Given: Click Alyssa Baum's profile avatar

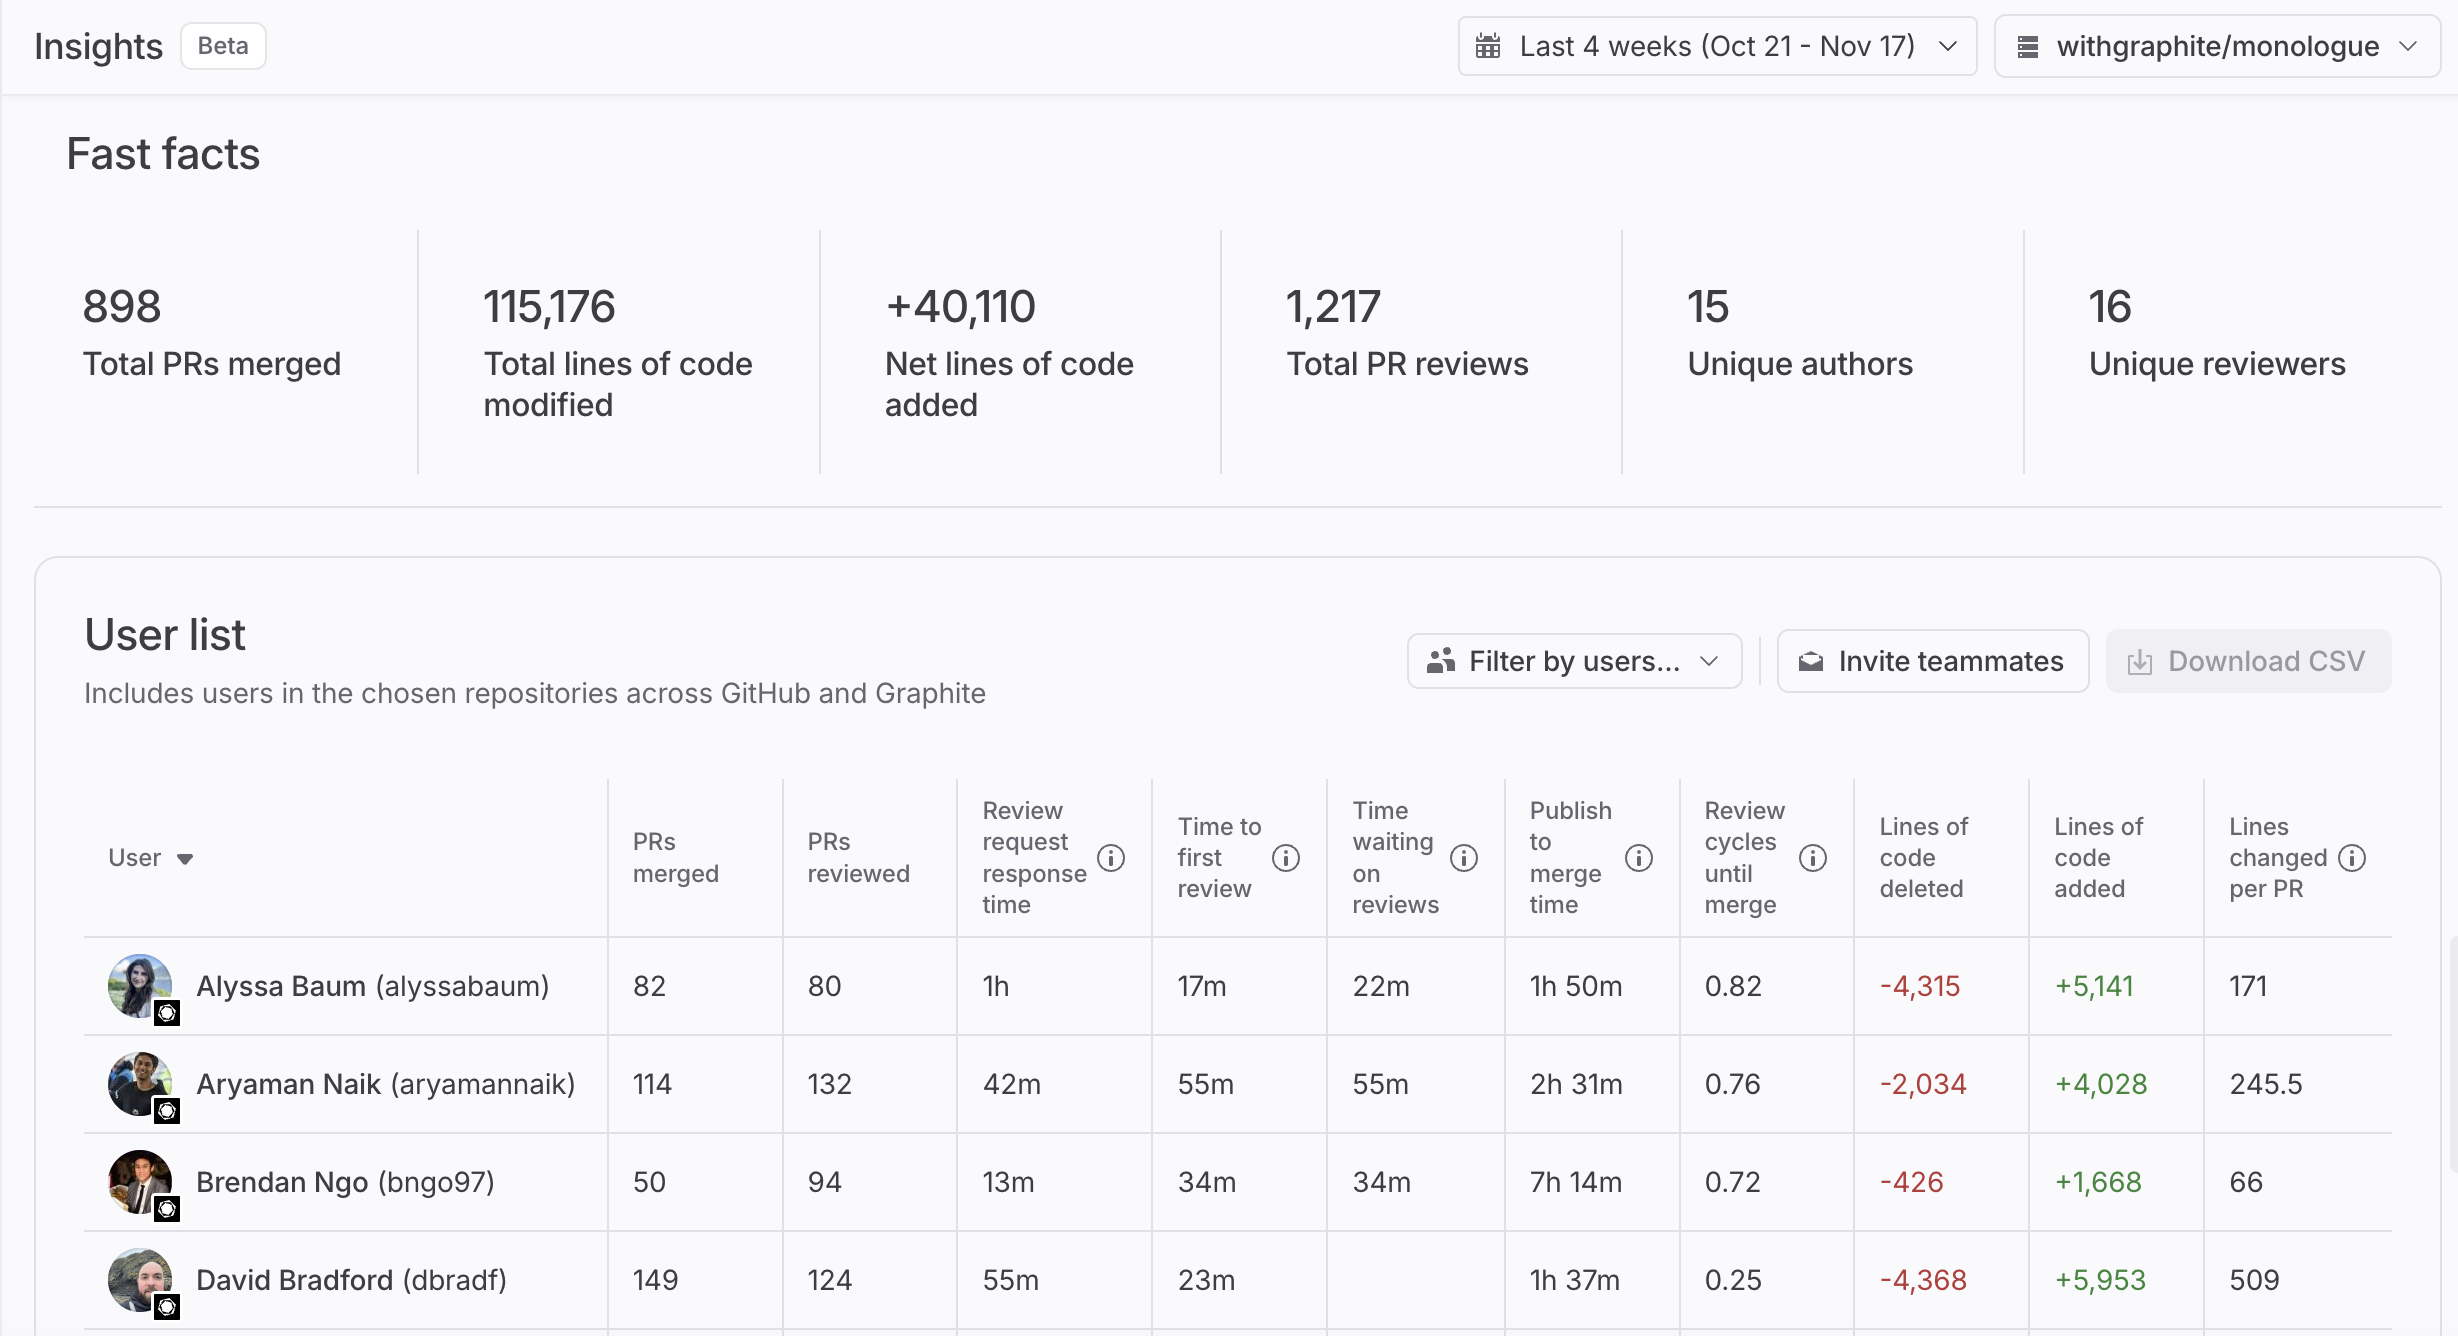Looking at the screenshot, I should (140, 985).
